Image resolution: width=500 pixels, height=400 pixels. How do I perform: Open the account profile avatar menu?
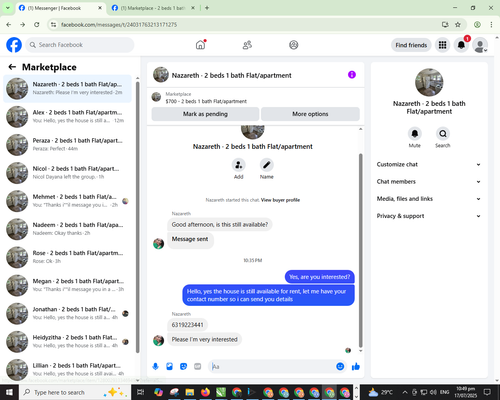point(480,45)
